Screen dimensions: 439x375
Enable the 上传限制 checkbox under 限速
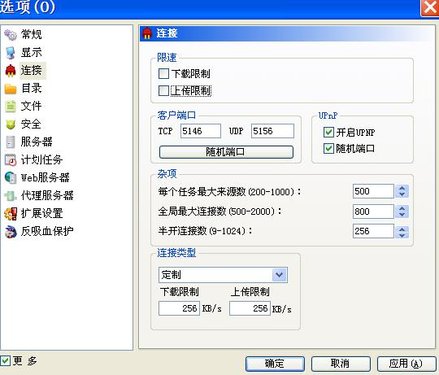tap(163, 91)
